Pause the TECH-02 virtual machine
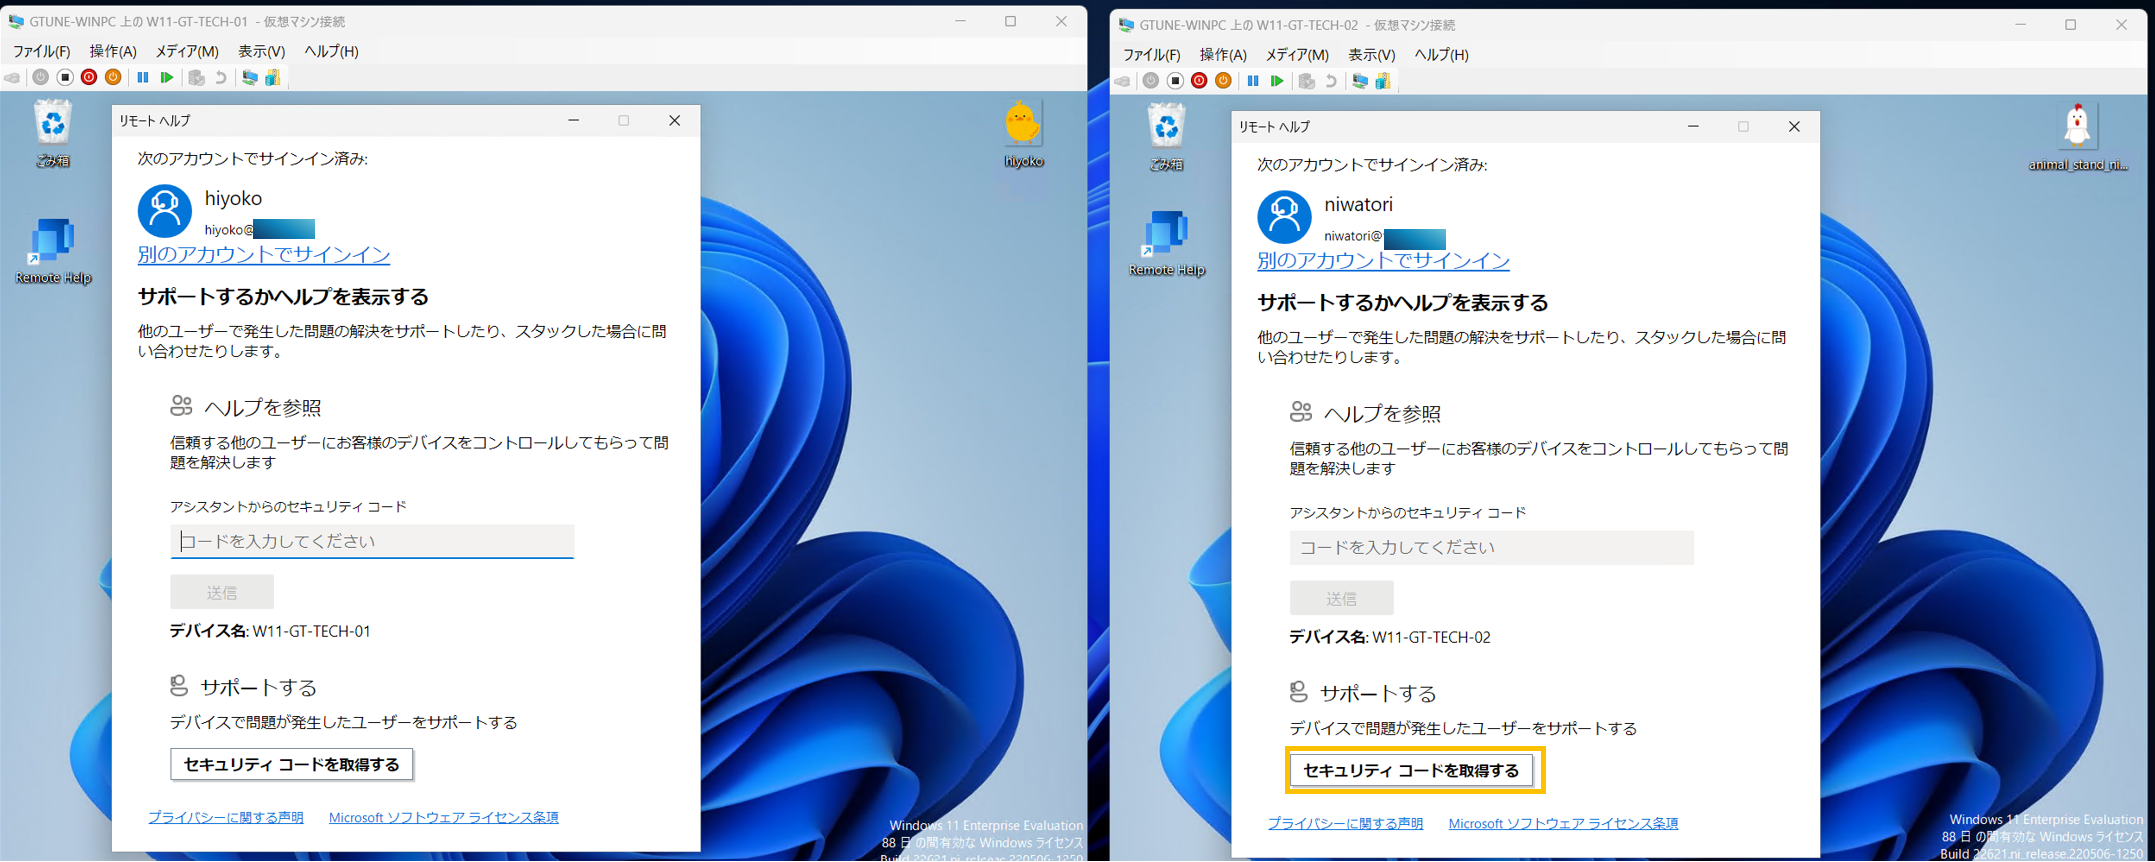The width and height of the screenshot is (2155, 862). pyautogui.click(x=1253, y=81)
